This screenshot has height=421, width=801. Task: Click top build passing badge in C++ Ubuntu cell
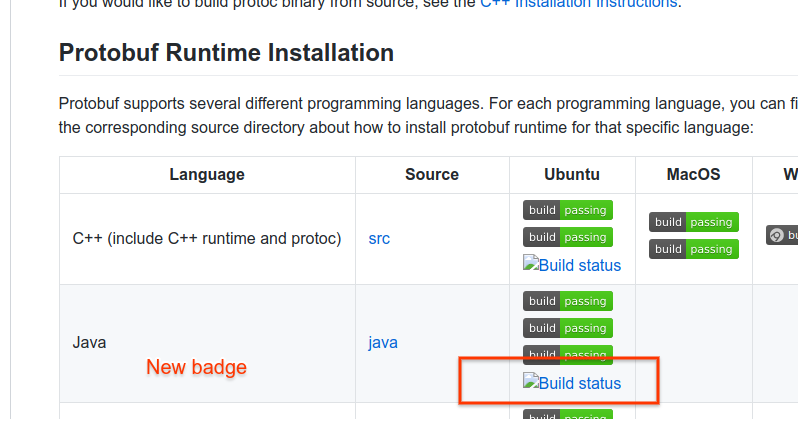click(568, 210)
